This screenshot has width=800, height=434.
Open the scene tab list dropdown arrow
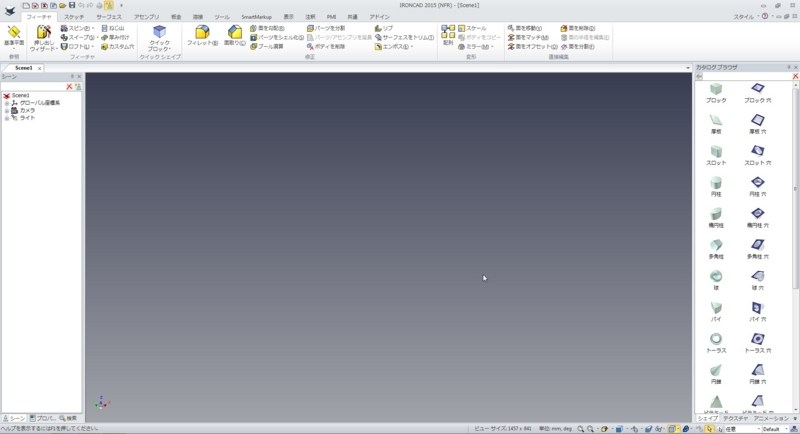coord(688,68)
